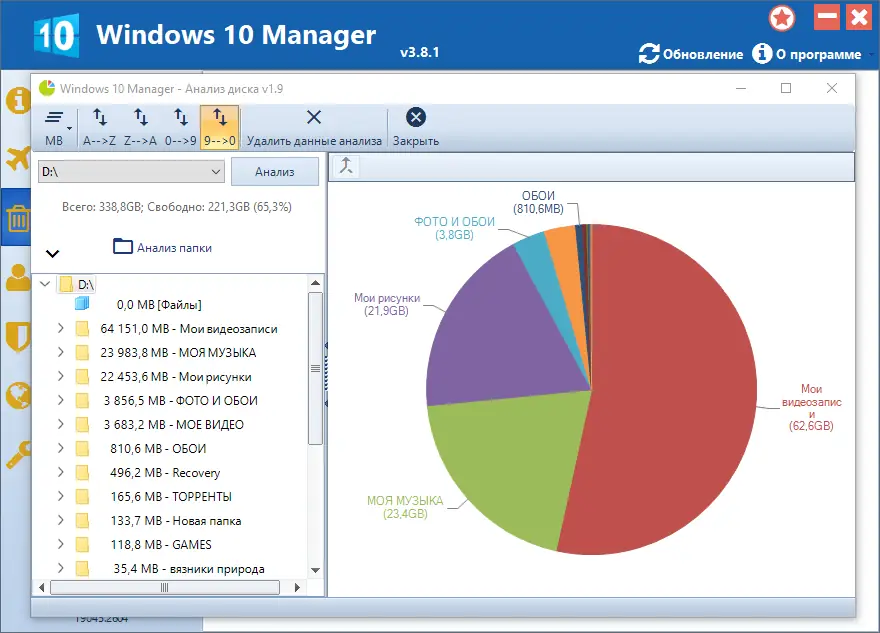Screen dimensions: 880x633
Task: Collapse the D:\ root tree node
Action: (45, 284)
